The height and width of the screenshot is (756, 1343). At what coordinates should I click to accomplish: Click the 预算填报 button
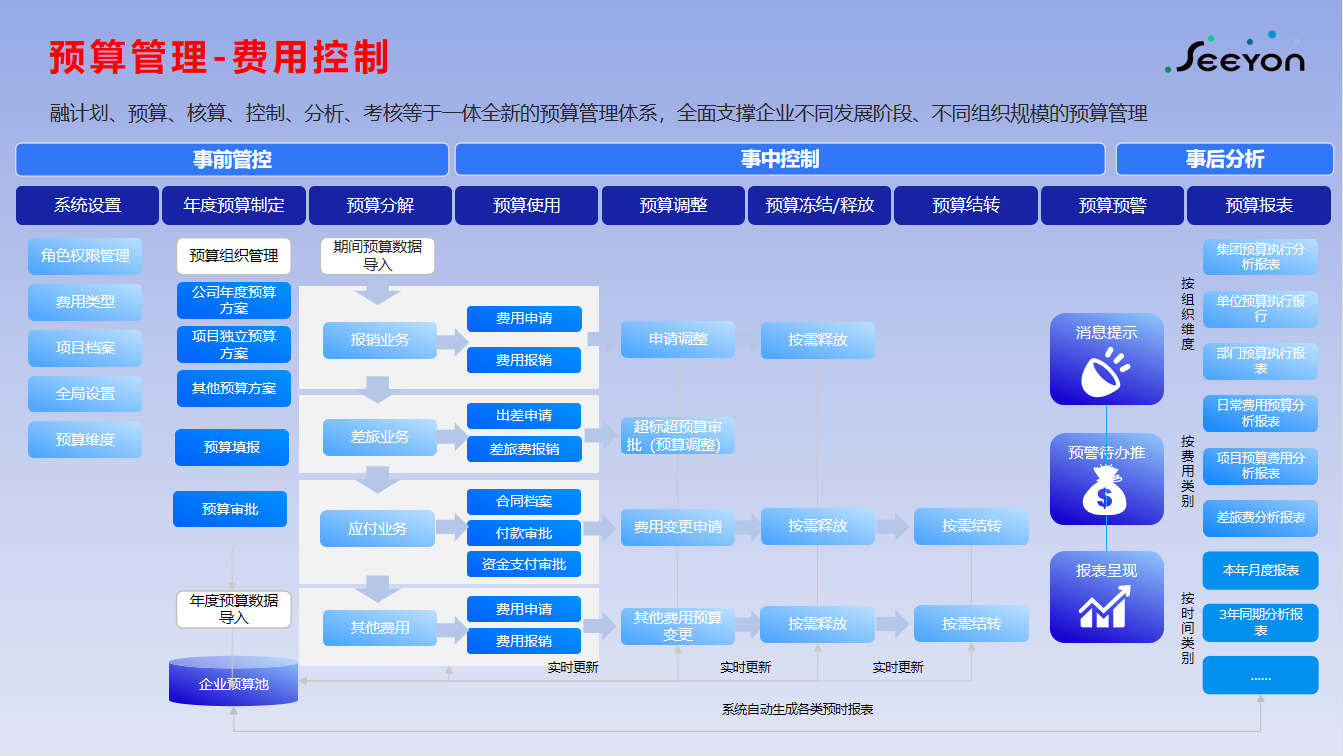coord(232,447)
